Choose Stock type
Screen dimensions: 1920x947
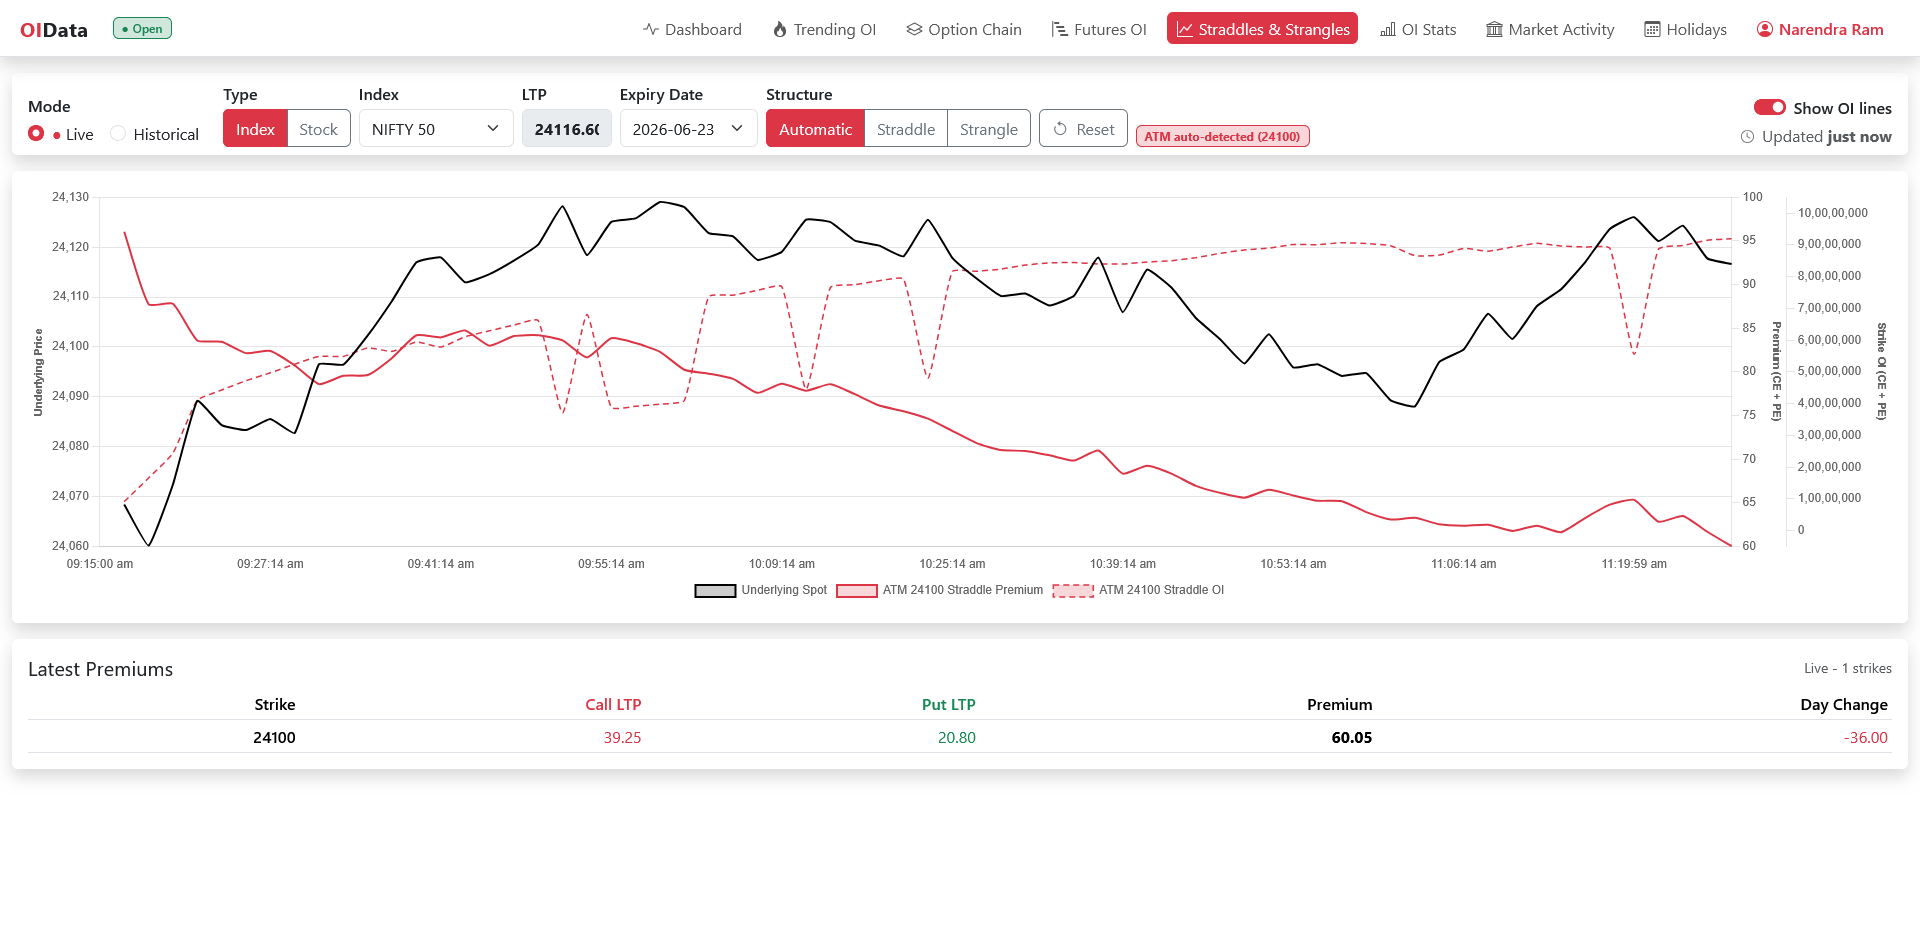pyautogui.click(x=318, y=129)
